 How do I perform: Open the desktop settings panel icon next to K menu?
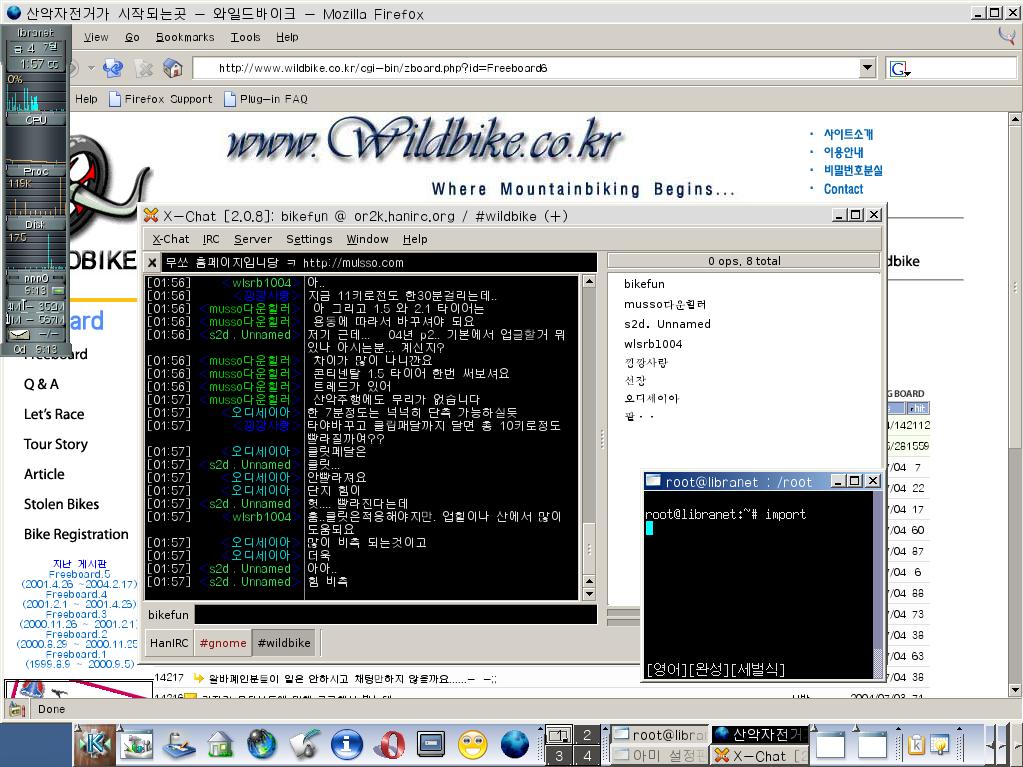[137, 745]
